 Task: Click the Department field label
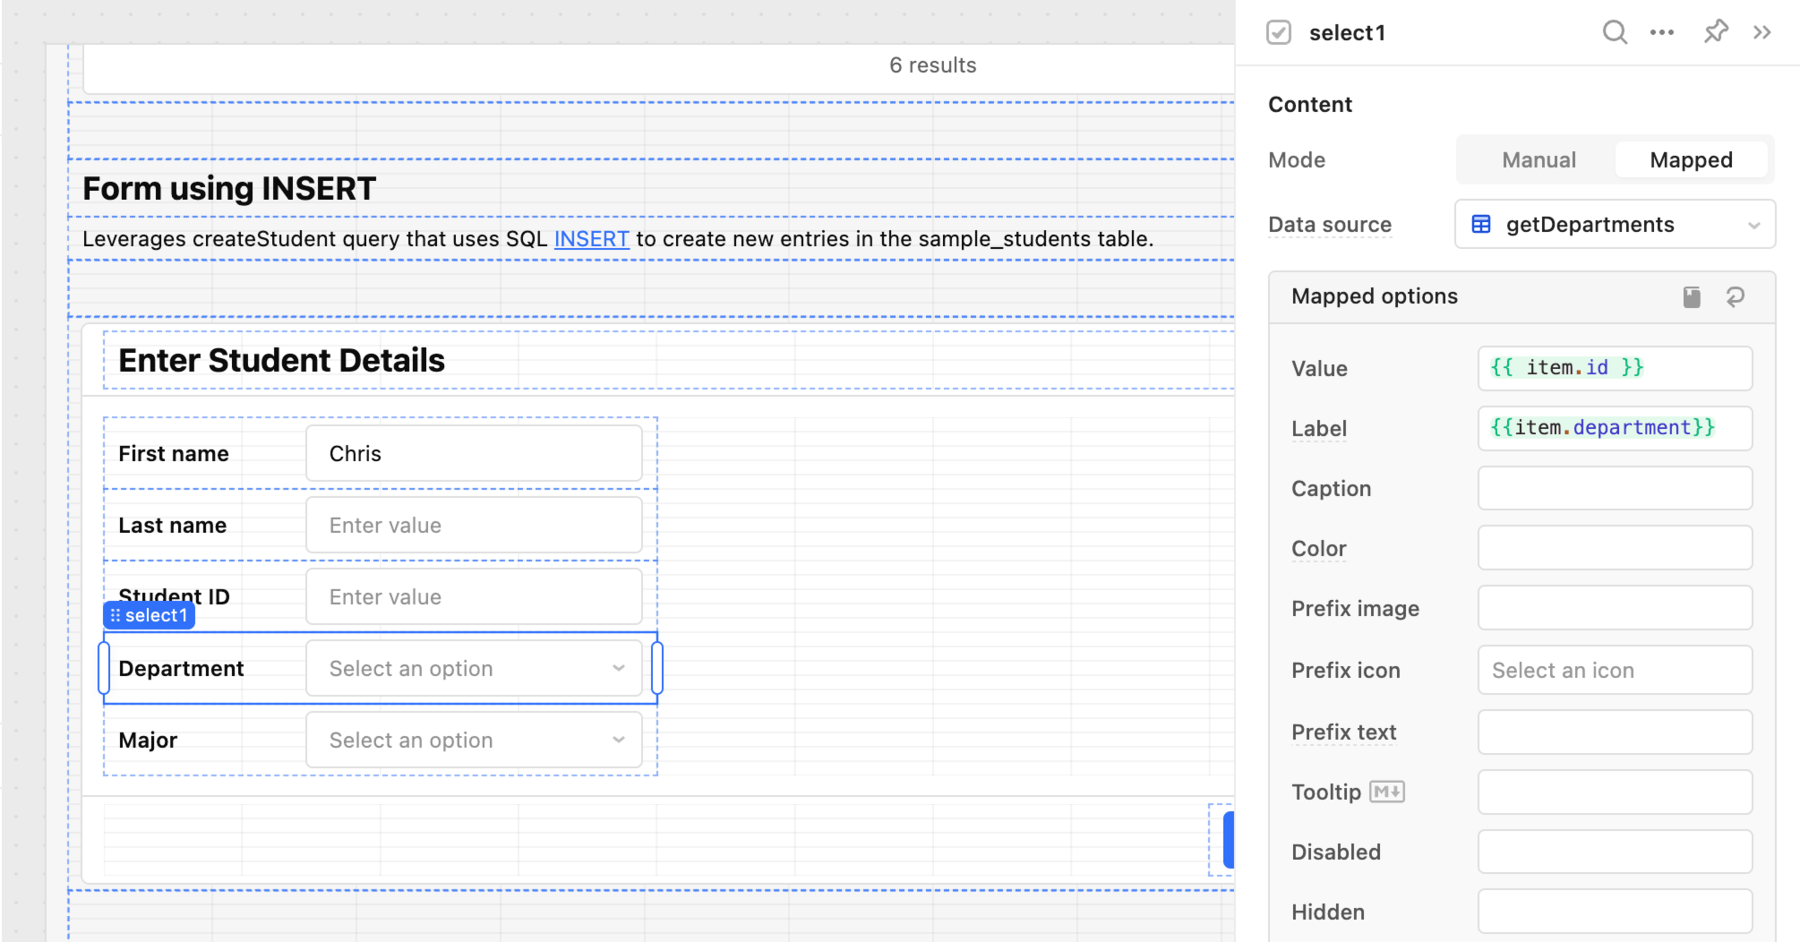(x=181, y=668)
